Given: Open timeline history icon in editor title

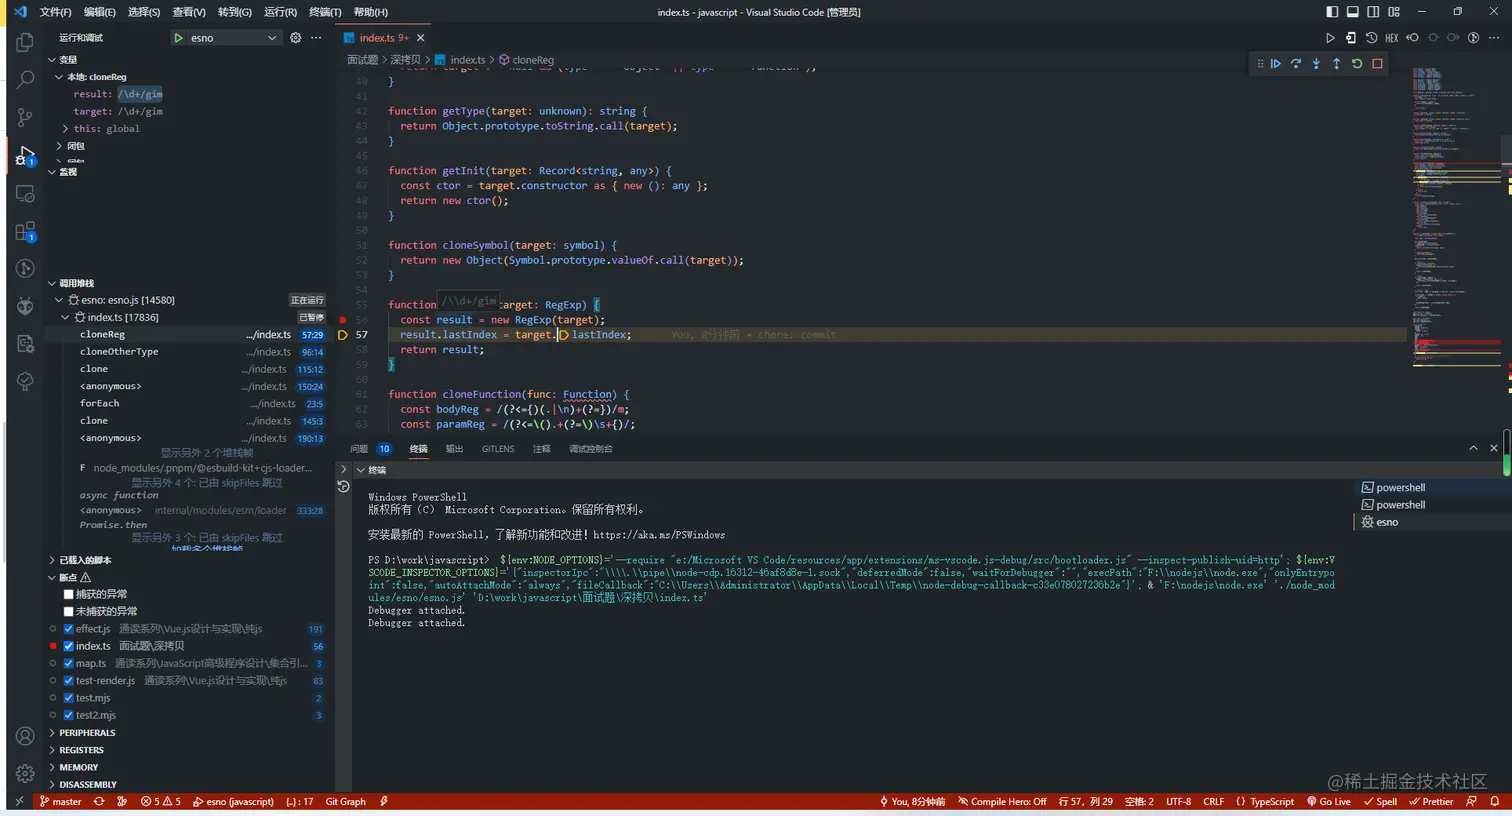Looking at the screenshot, I should [1371, 38].
